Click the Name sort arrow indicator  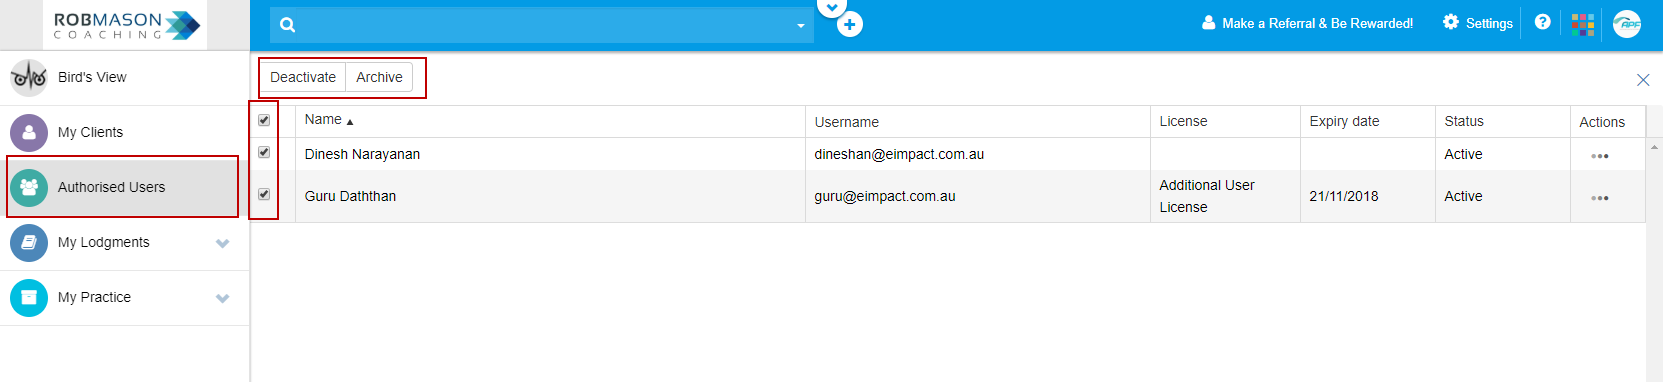click(x=350, y=122)
